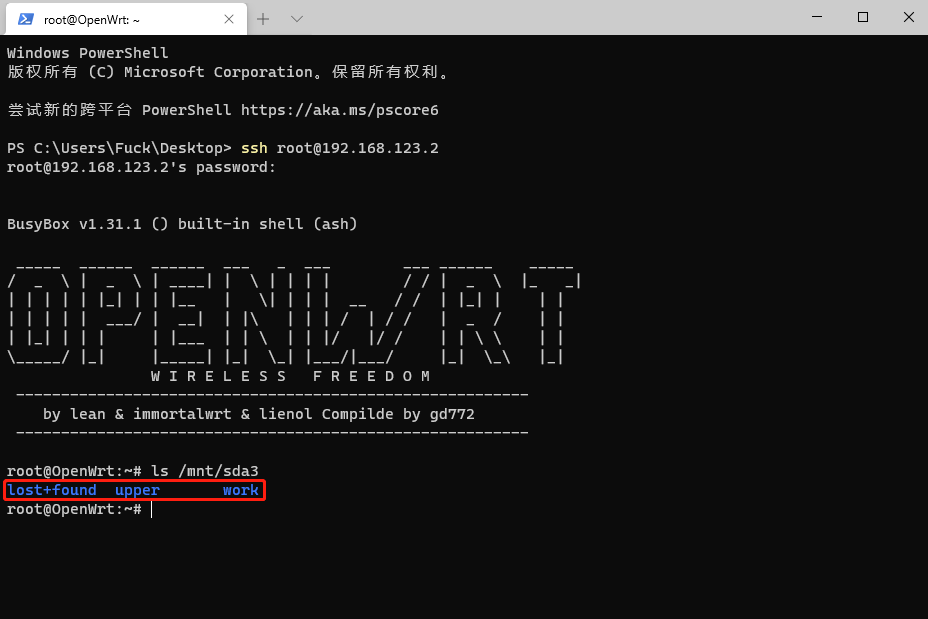Image resolution: width=928 pixels, height=619 pixels.
Task: Click the WIRELESS FREEDOM tagline text
Action: [290, 376]
